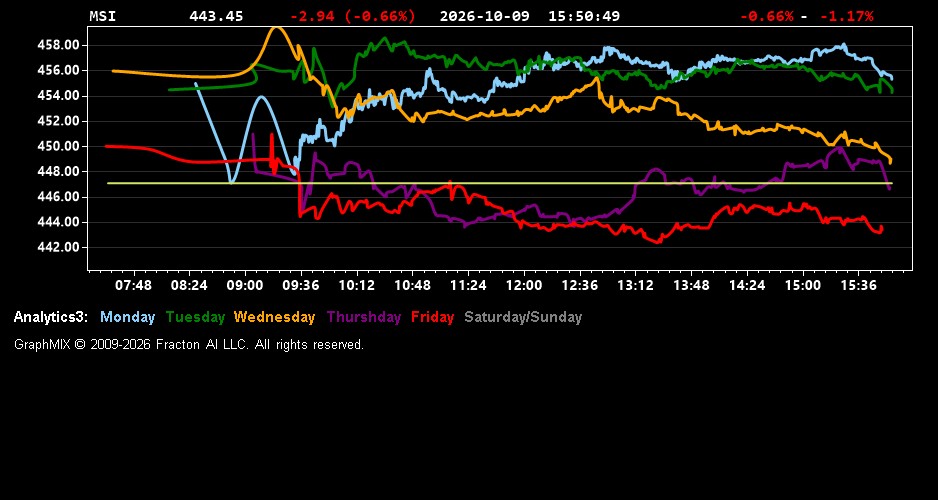Click the 442.00 y-axis label

point(58,248)
